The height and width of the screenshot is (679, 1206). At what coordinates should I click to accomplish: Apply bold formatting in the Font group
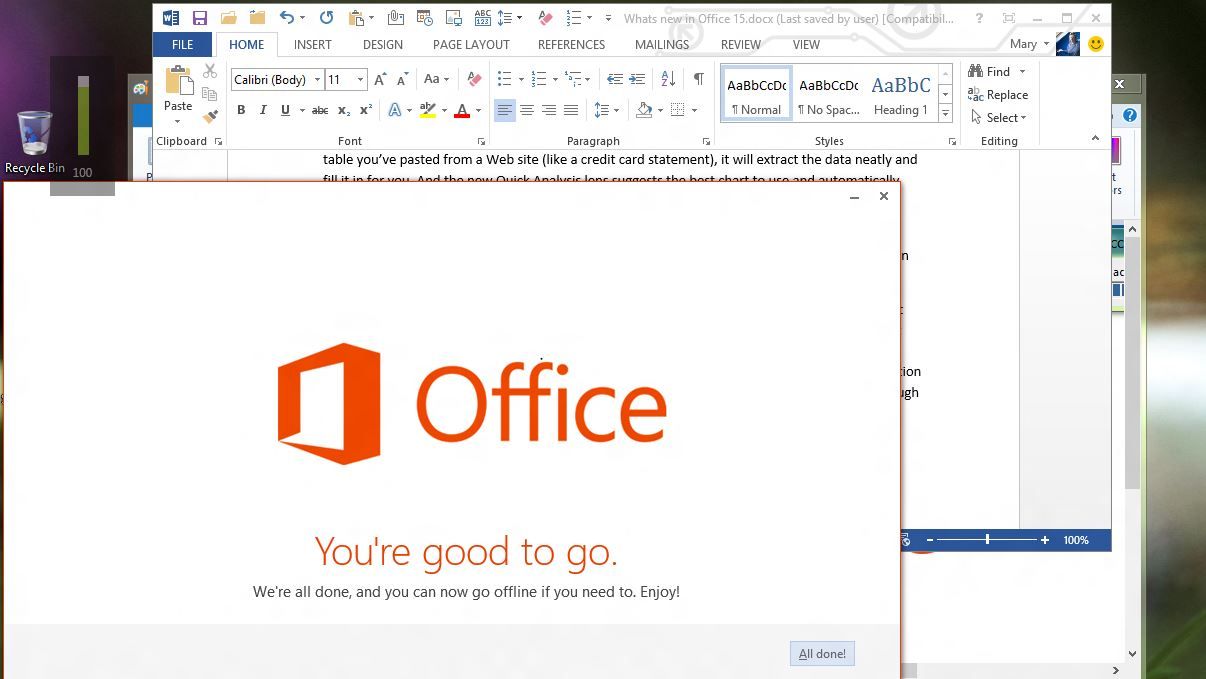tap(240, 110)
